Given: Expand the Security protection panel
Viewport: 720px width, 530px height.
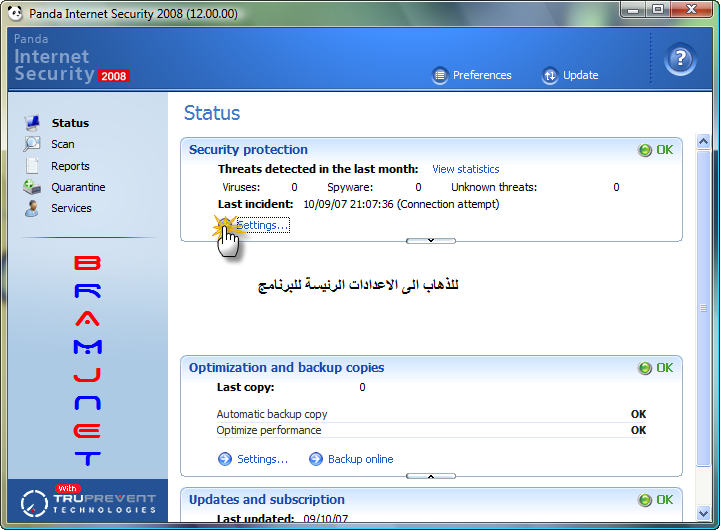Looking at the screenshot, I should pos(431,241).
